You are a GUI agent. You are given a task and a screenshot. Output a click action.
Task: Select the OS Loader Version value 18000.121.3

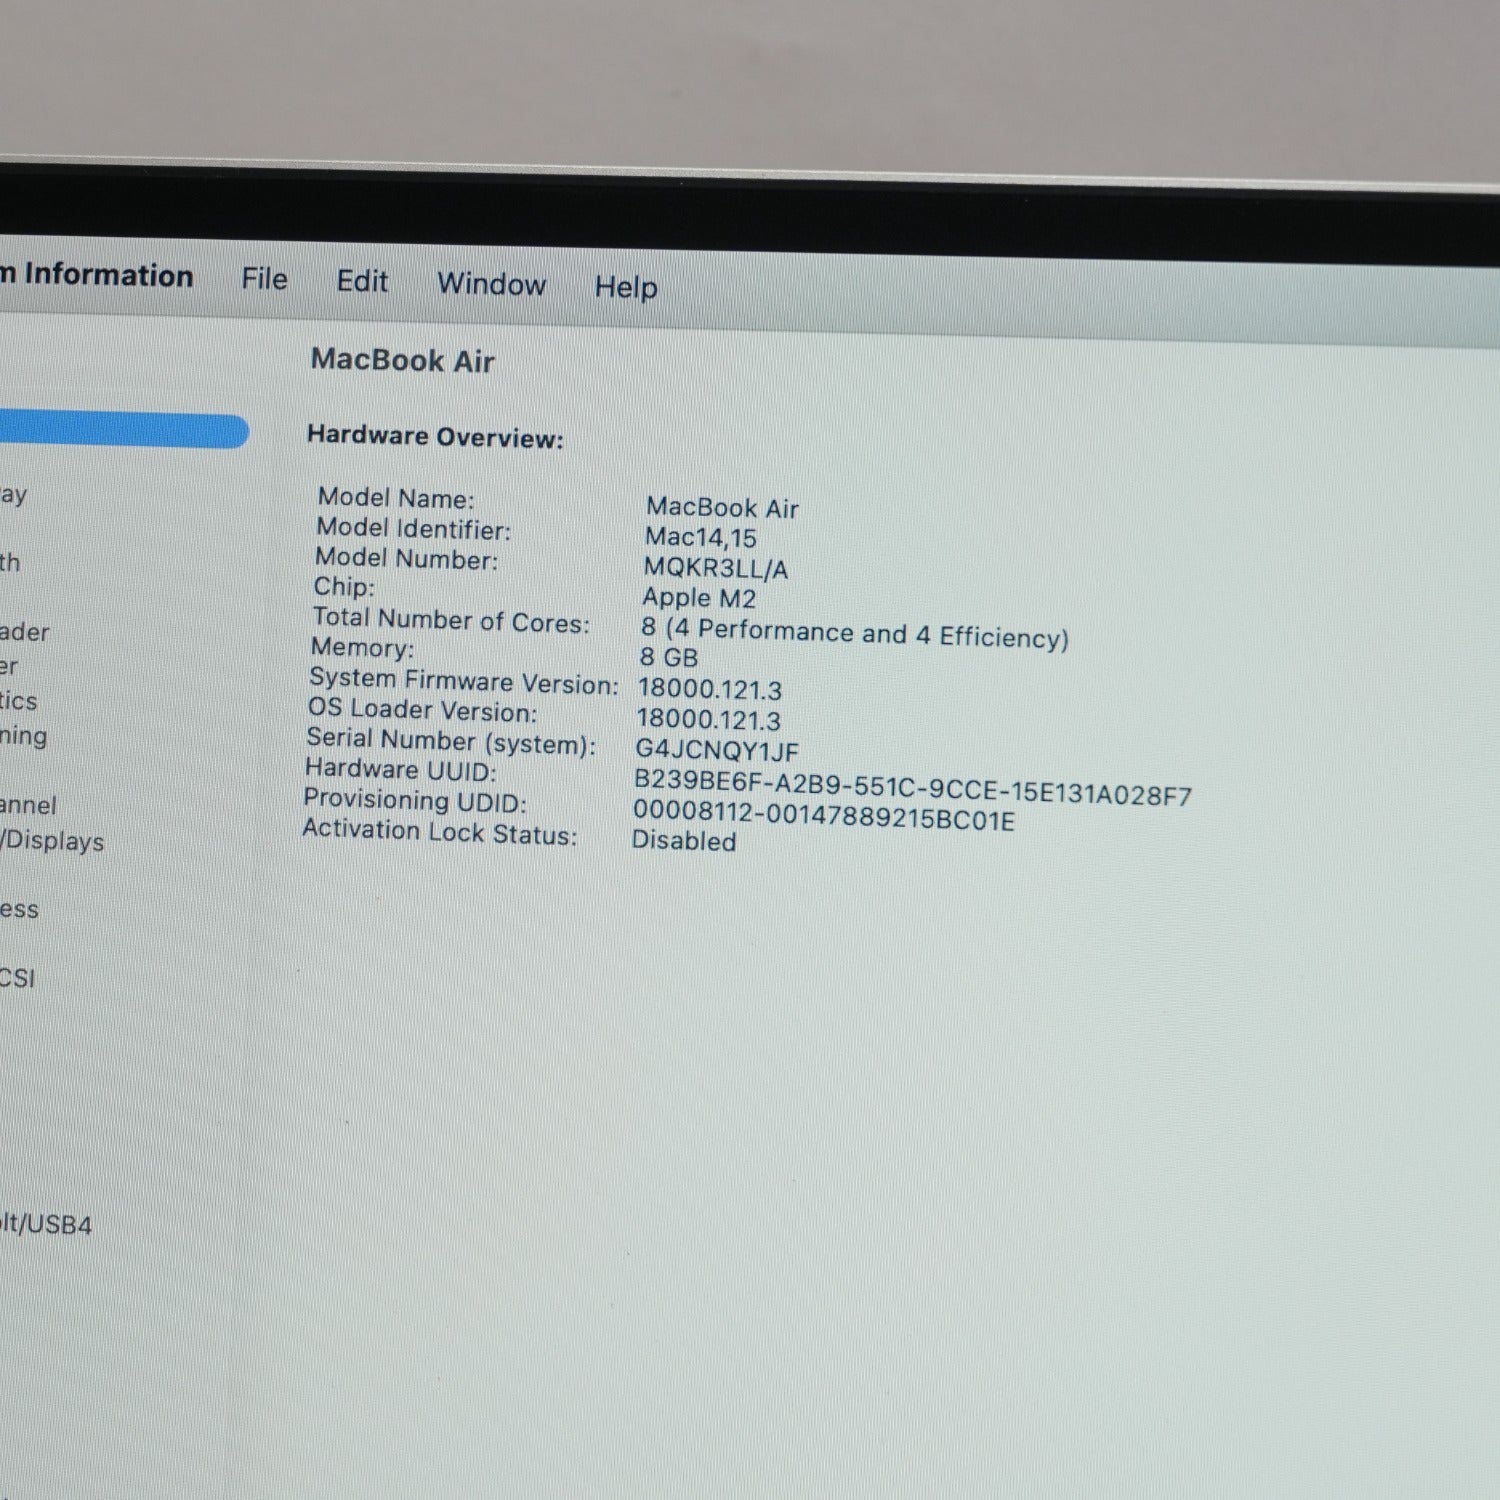[709, 719]
